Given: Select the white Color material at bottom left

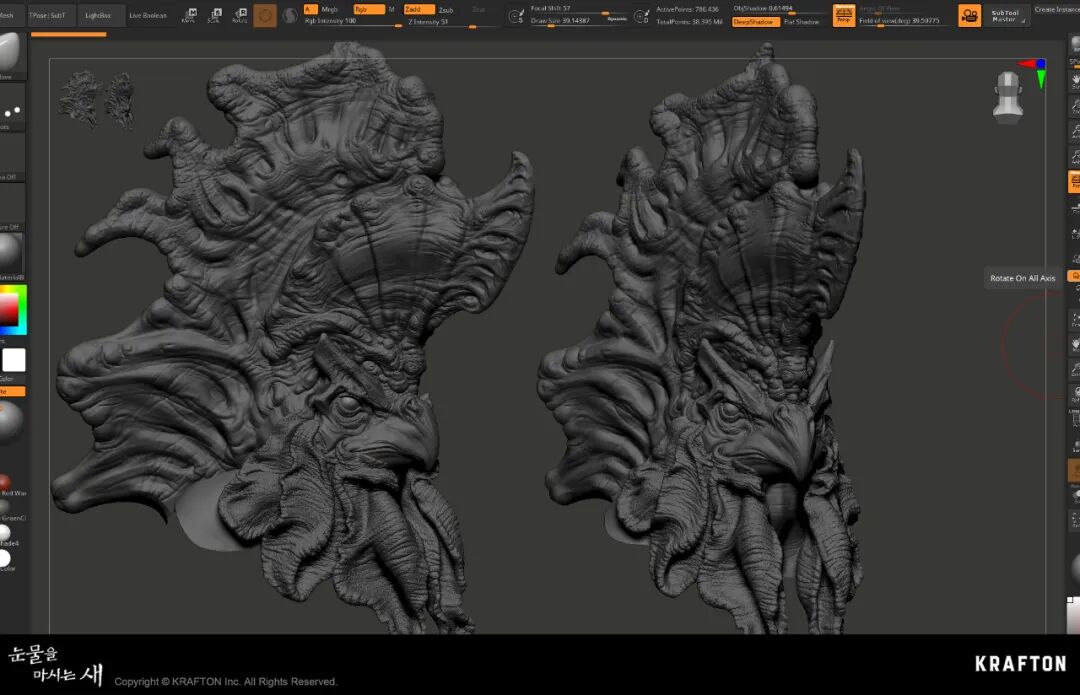Looking at the screenshot, I should tap(6, 559).
